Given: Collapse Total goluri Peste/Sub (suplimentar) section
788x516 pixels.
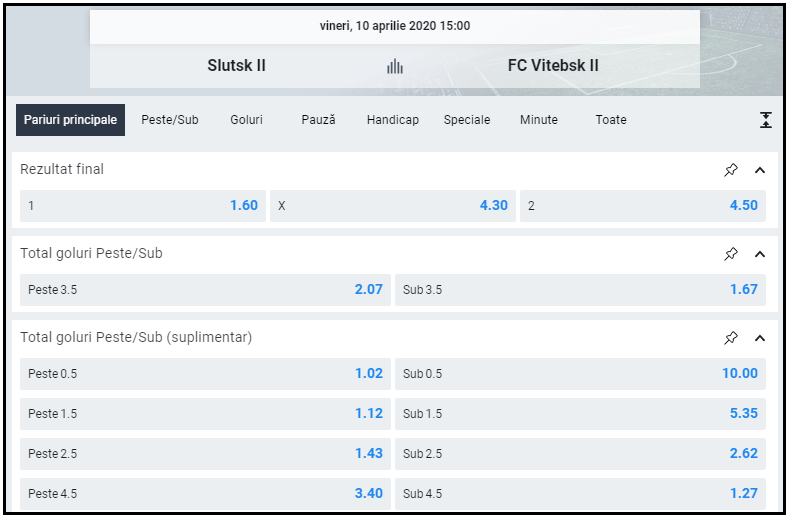Looking at the screenshot, I should (760, 338).
